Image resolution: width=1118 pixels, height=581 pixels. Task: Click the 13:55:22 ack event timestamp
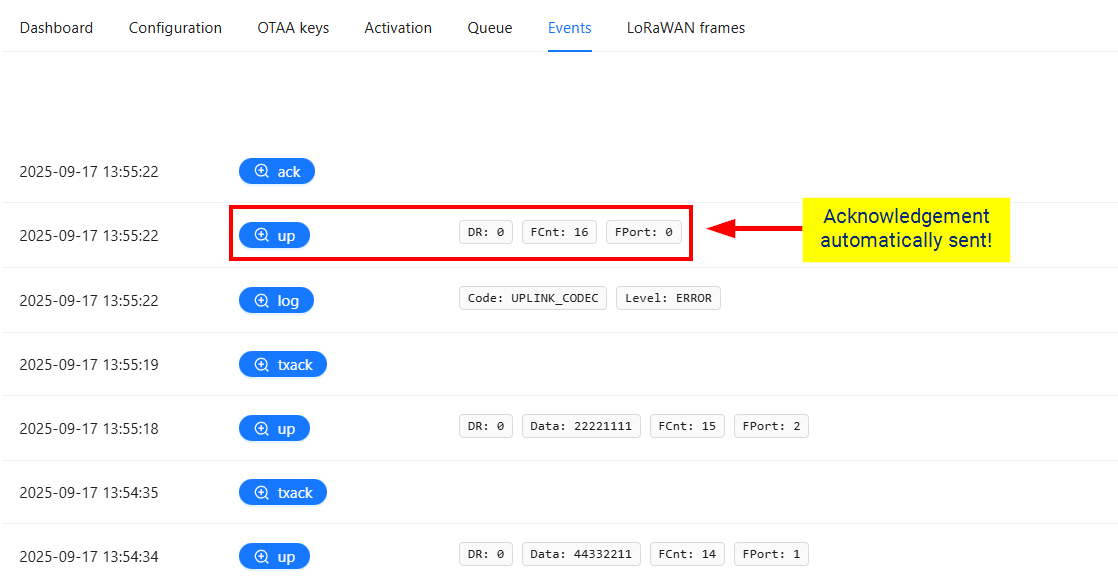(89, 172)
